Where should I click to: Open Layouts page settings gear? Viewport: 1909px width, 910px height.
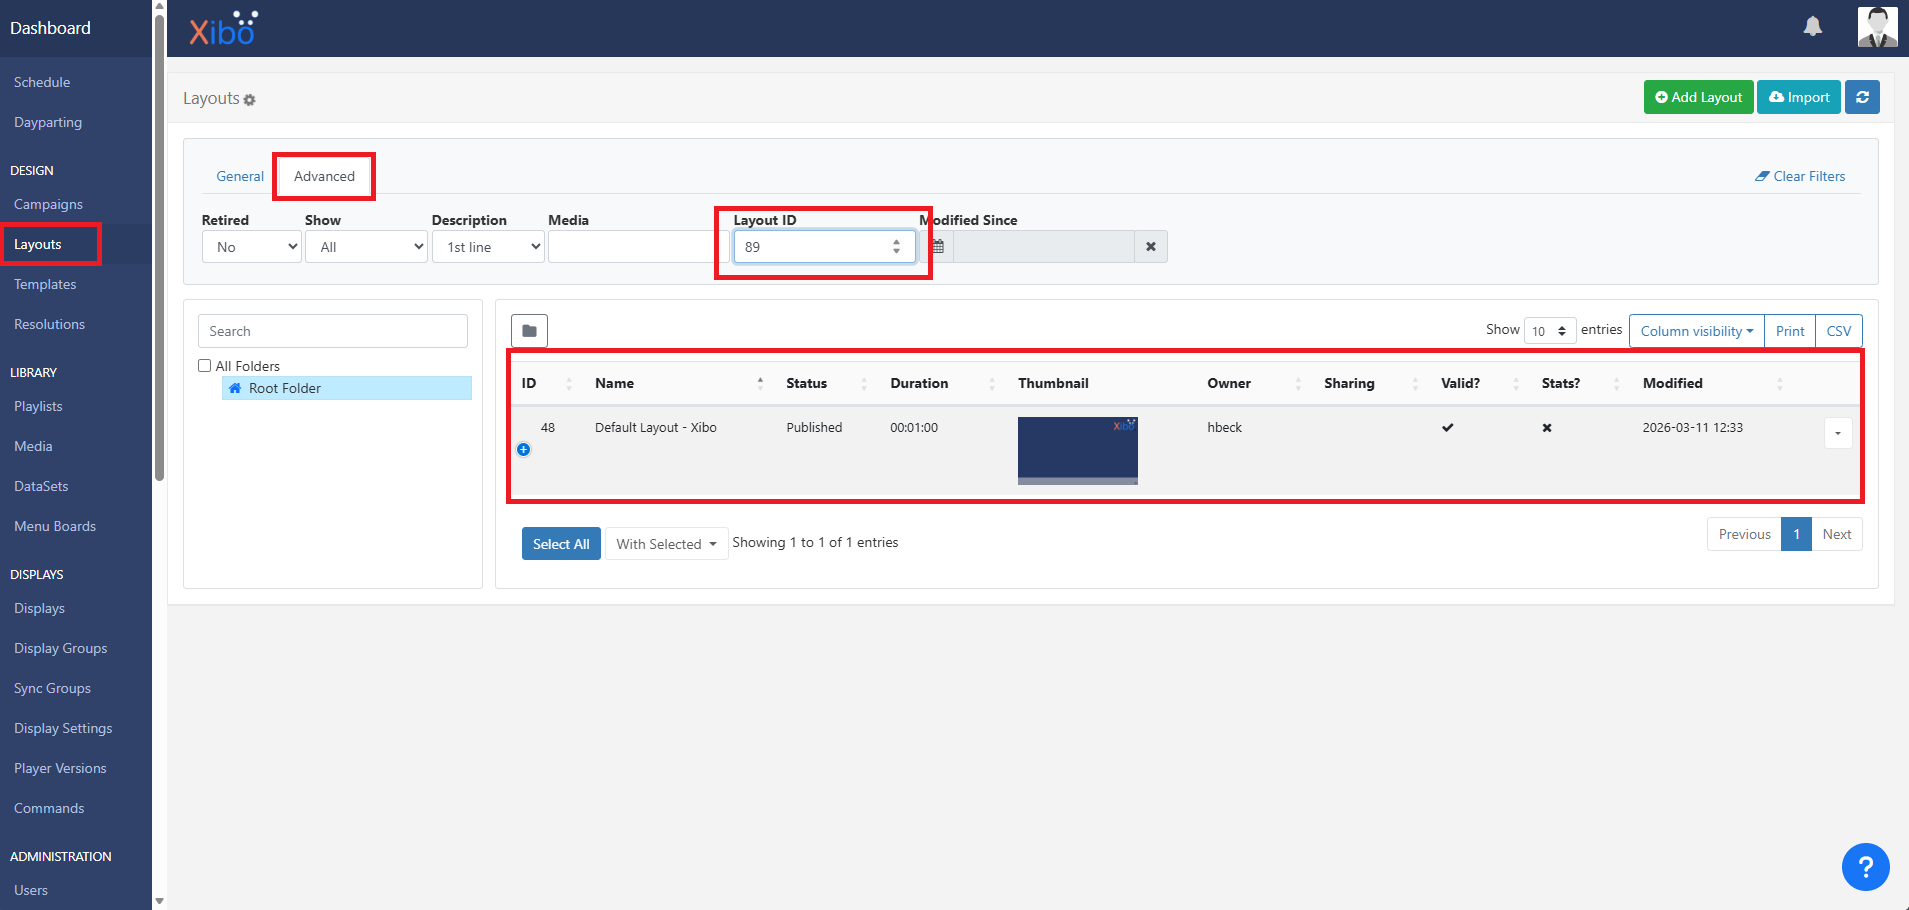(250, 100)
